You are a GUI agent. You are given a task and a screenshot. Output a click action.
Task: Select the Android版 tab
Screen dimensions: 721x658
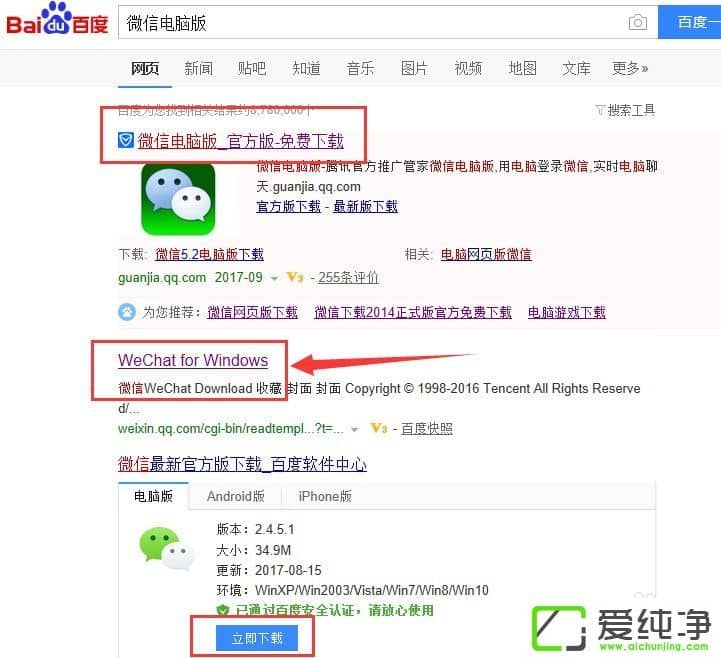[x=235, y=496]
